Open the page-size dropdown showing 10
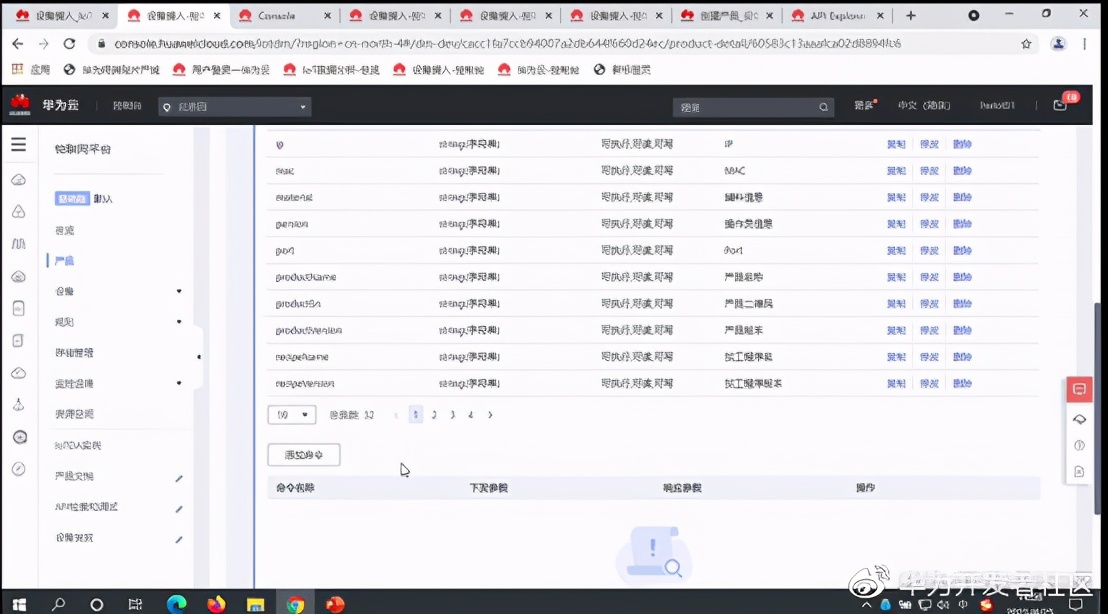1108x614 pixels. (x=291, y=414)
